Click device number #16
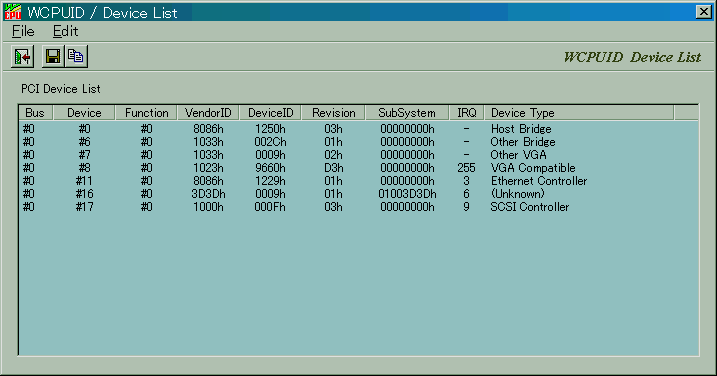This screenshot has height=376, width=717. pyautogui.click(x=84, y=194)
